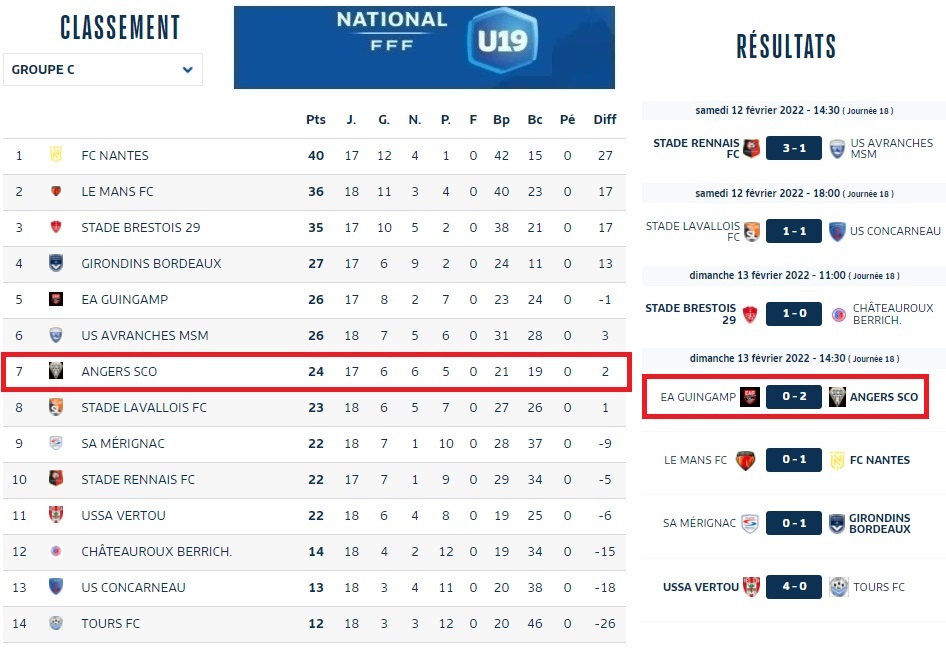Click the dropdown chevron arrow next to Groupe C
Screen dimensions: 946x648
coord(188,70)
